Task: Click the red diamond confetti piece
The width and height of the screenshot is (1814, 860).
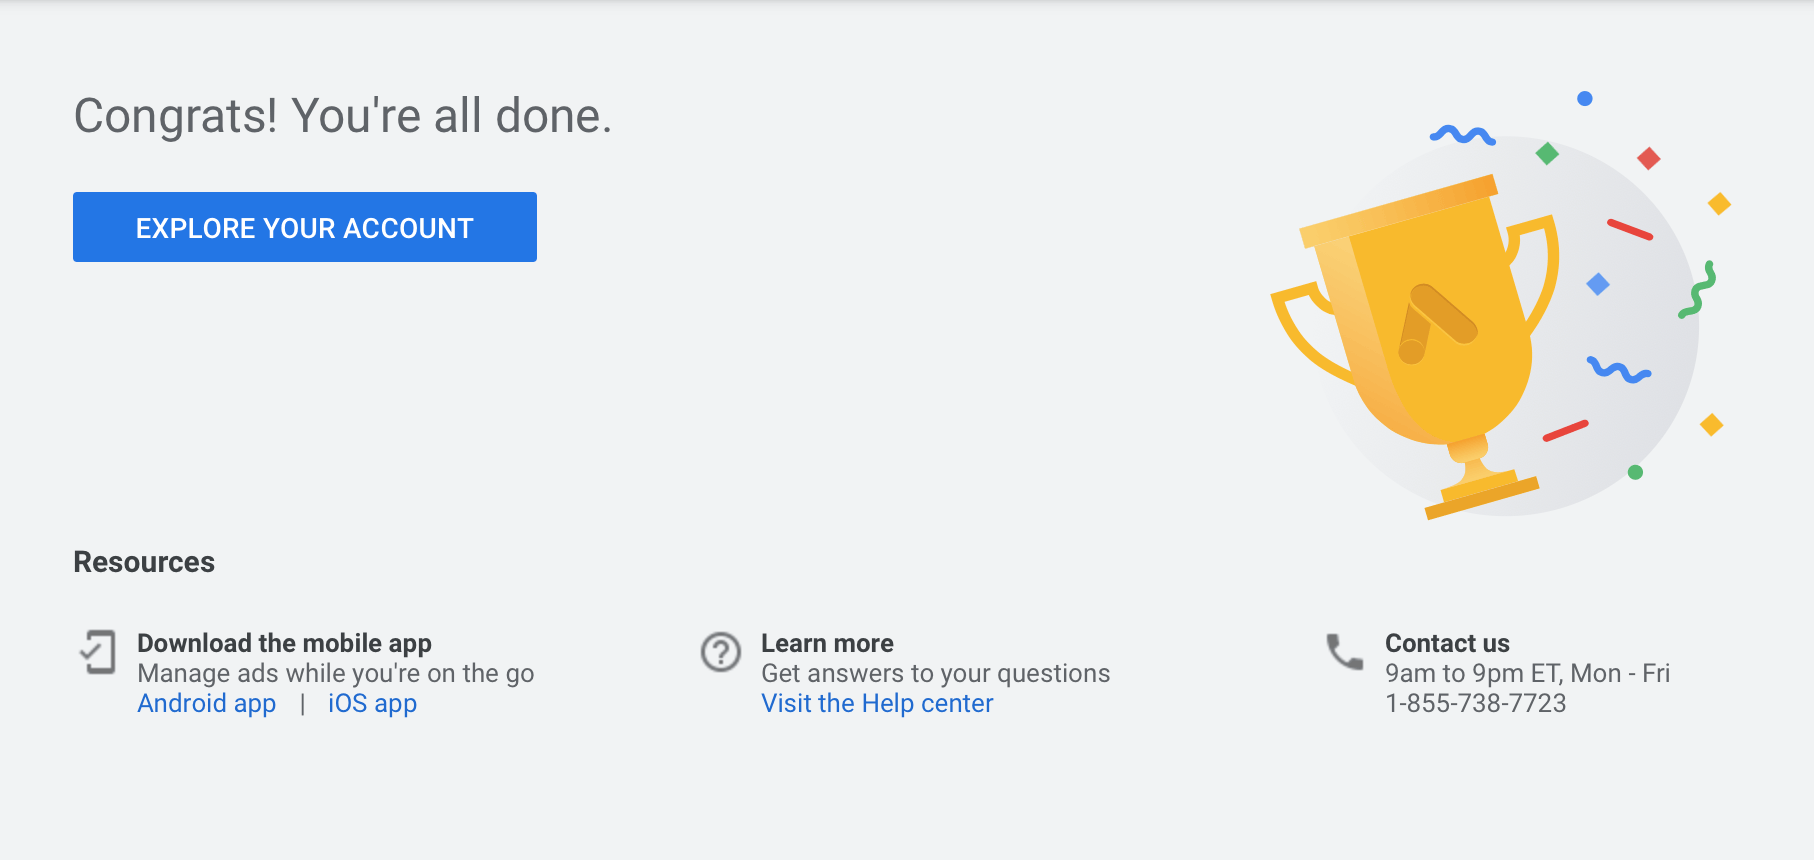Action: click(x=1649, y=158)
